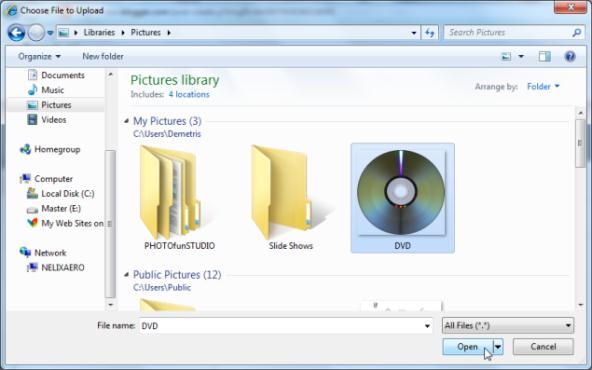Open the All Files type dropdown

[x=508, y=325]
